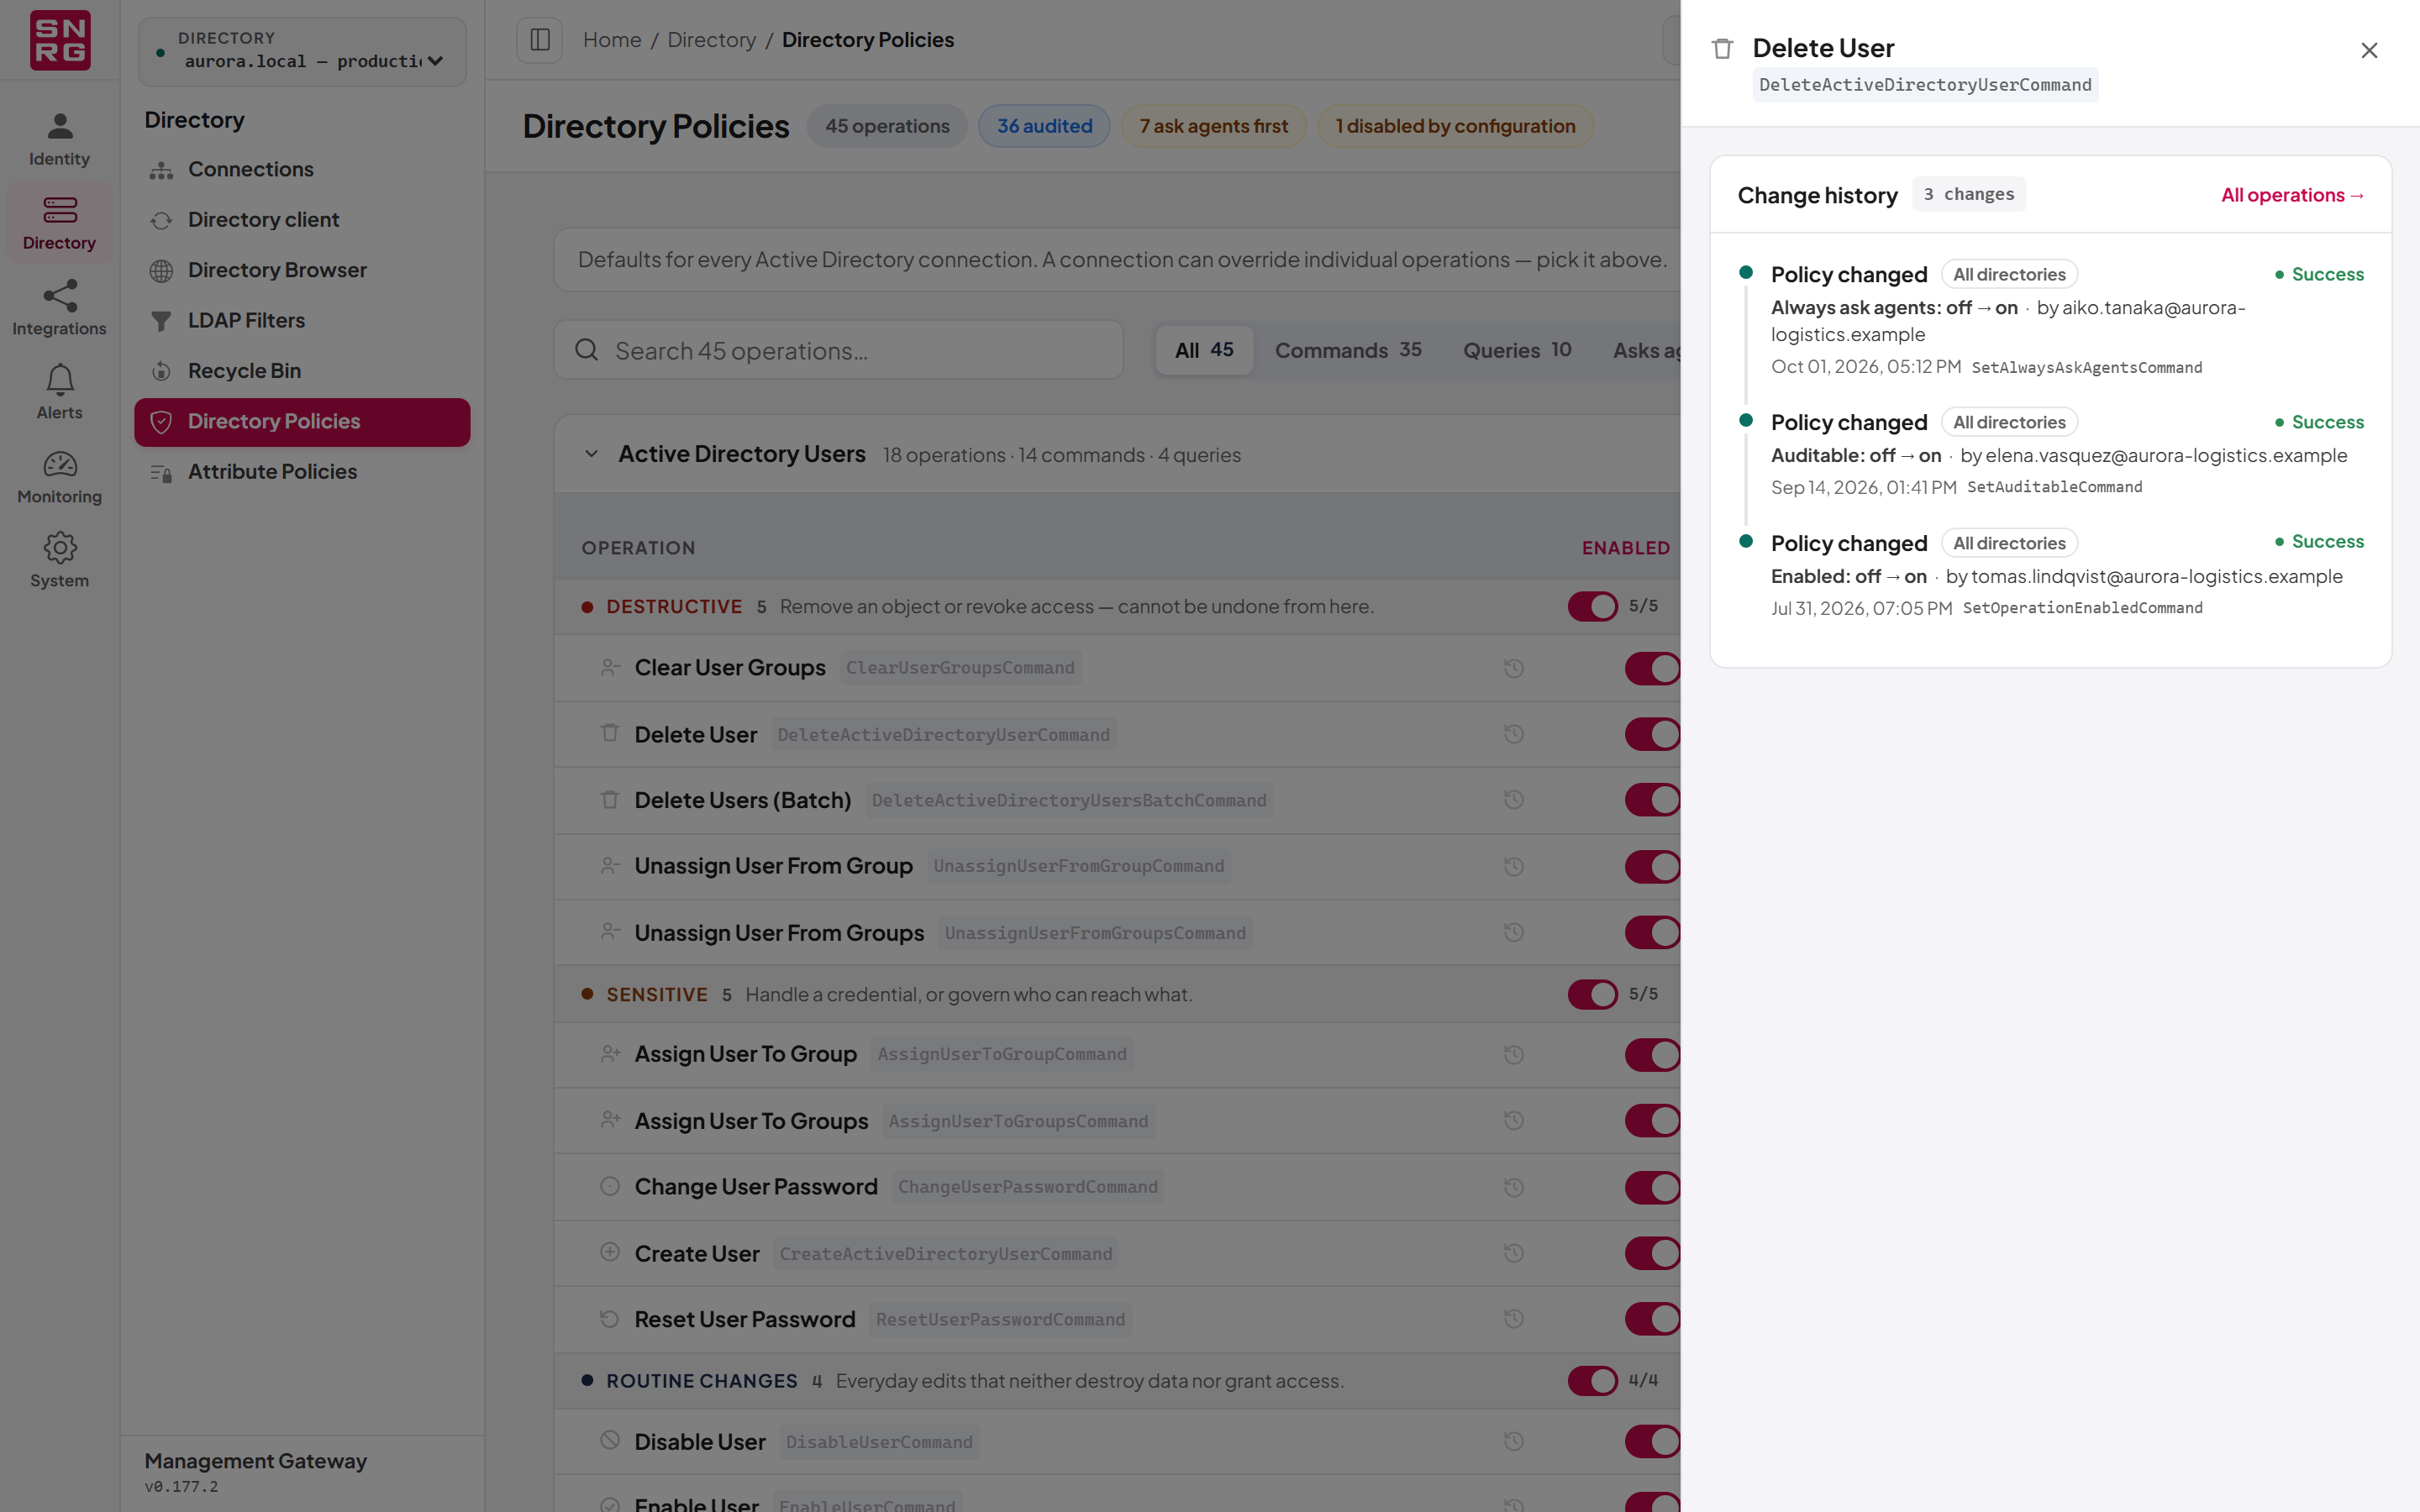Show change history for Create User
Image resolution: width=2420 pixels, height=1512 pixels.
(1514, 1253)
